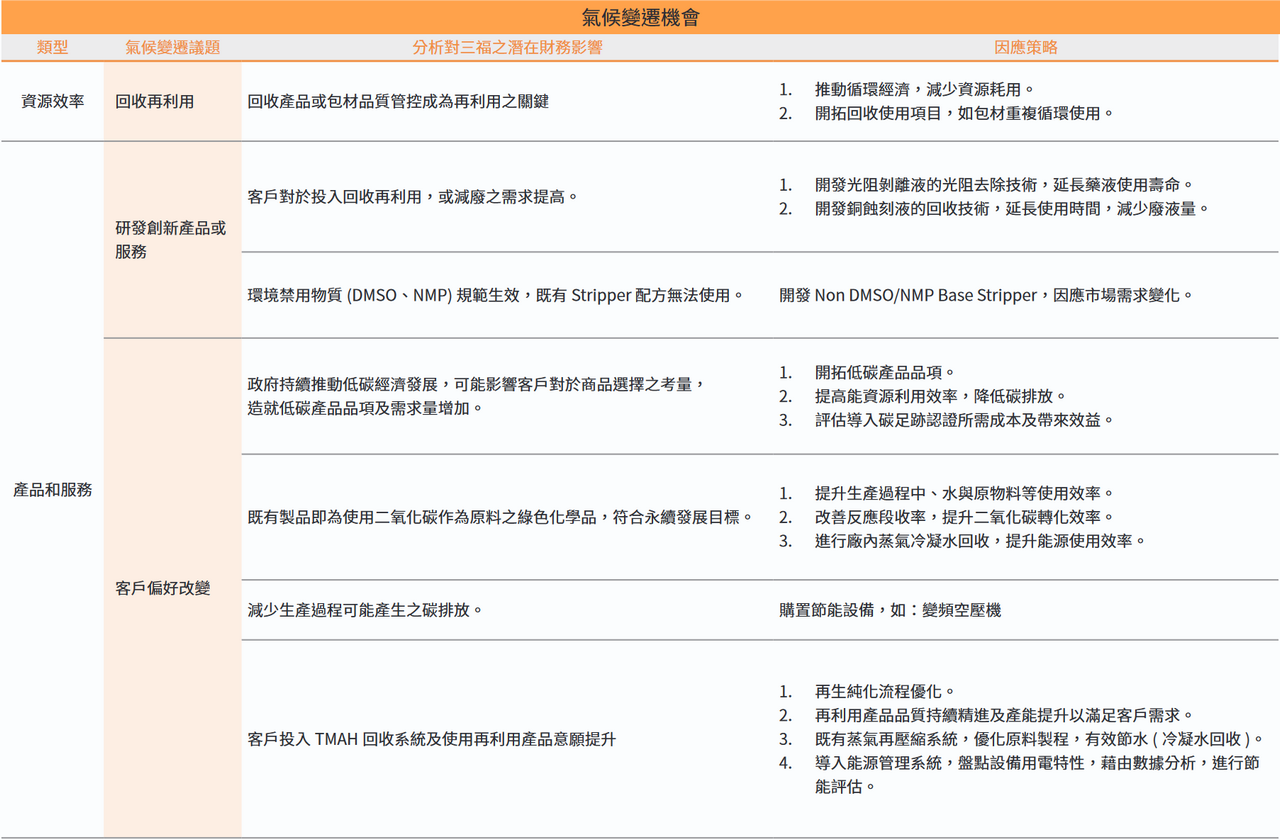Image resolution: width=1280 pixels, height=840 pixels.
Task: Select the 產品和服務 type cell
Action: pos(52,490)
